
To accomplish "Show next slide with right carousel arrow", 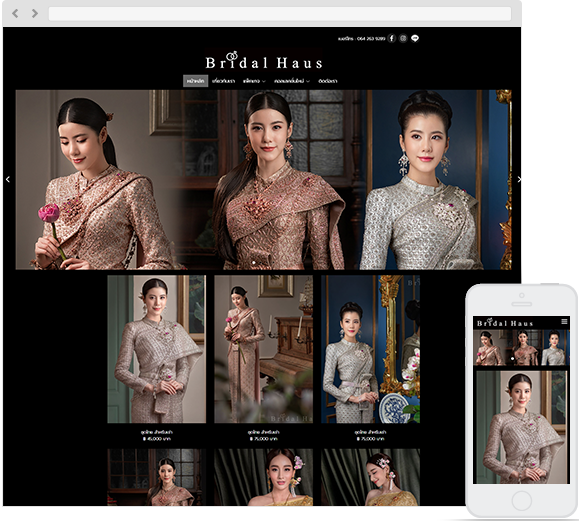I will (x=519, y=179).
